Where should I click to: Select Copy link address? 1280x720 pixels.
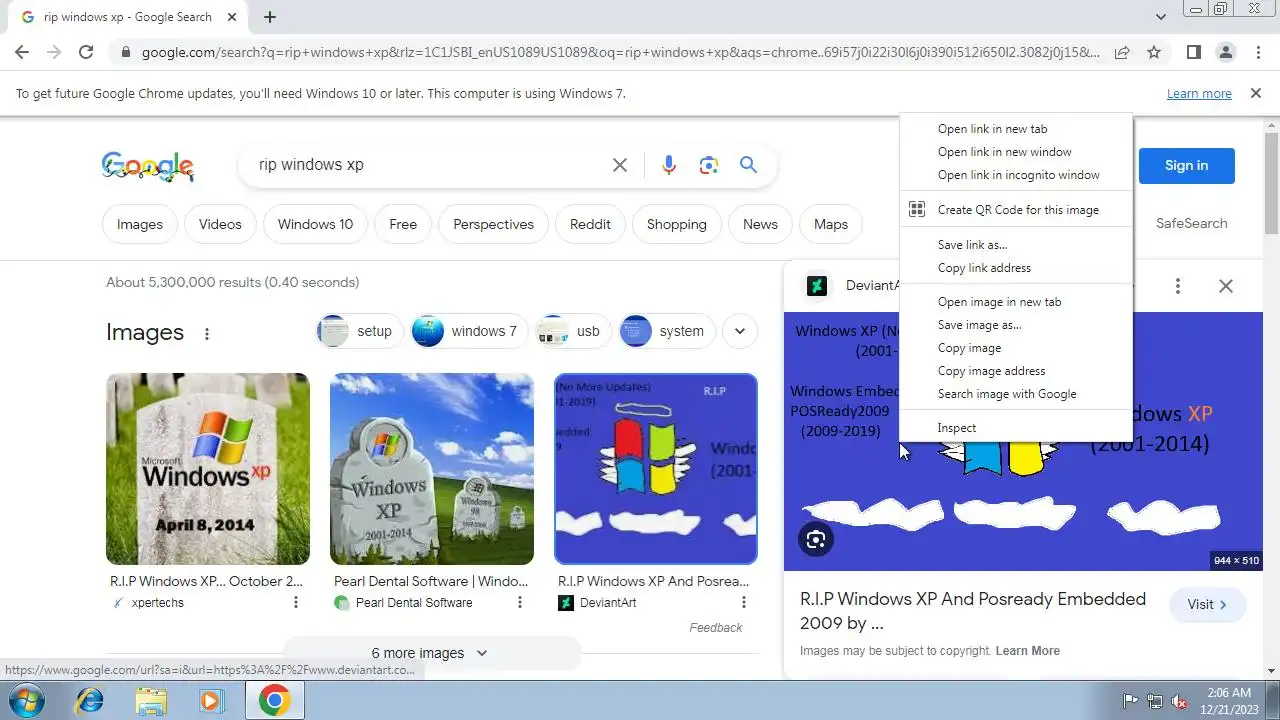click(x=1016, y=268)
